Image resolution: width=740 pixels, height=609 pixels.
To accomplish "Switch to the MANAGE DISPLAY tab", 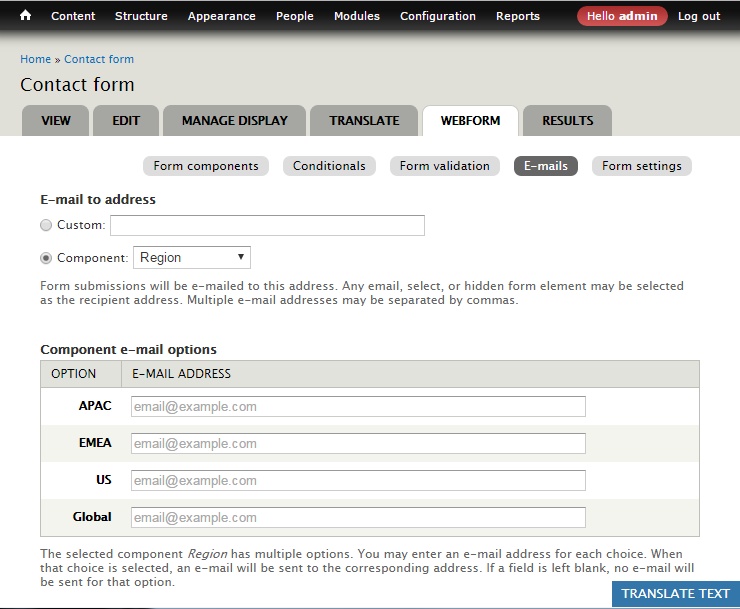I will 235,121.
